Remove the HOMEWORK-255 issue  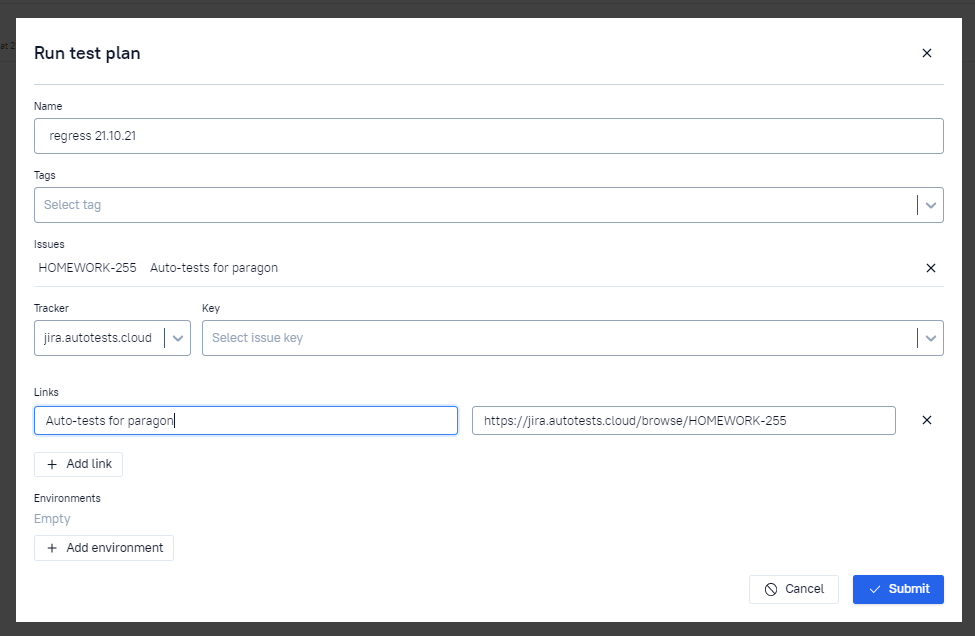(x=930, y=268)
